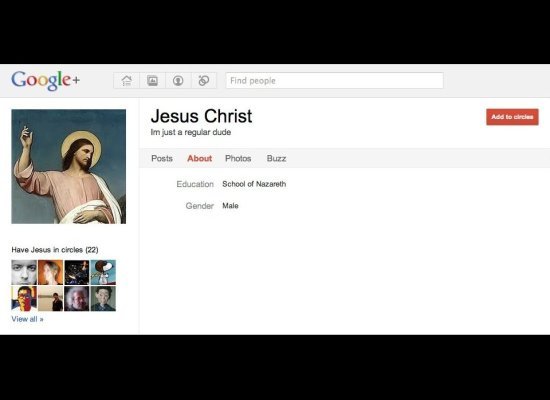550x400 pixels.
Task: Click the Jesus Christ profile name
Action: point(201,116)
